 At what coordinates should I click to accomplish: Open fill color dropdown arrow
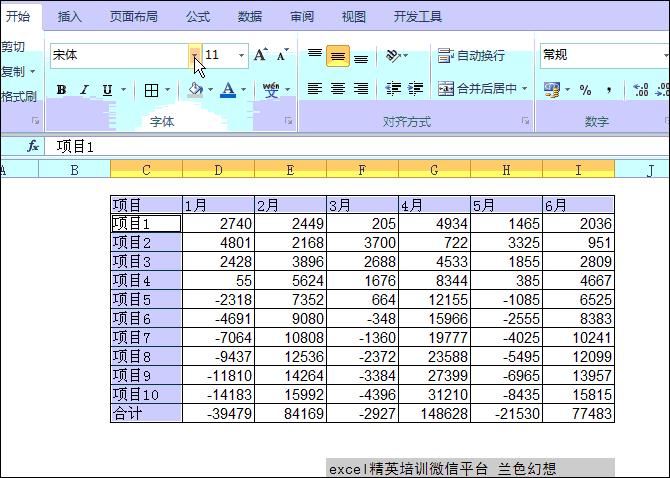coord(210,90)
